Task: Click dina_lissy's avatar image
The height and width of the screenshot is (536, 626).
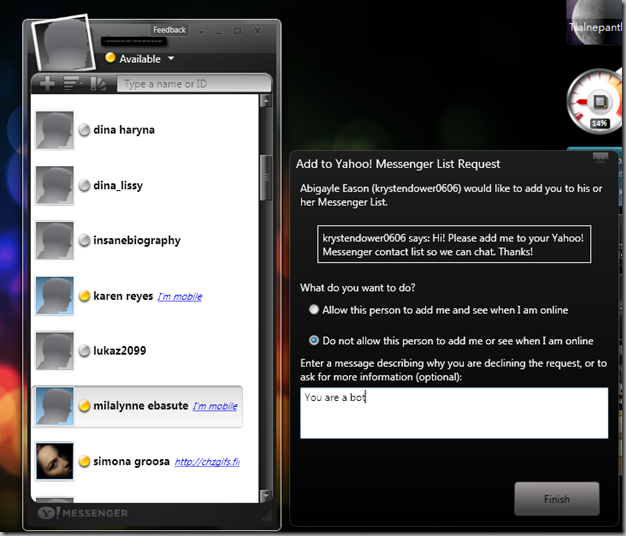Action: coord(55,186)
